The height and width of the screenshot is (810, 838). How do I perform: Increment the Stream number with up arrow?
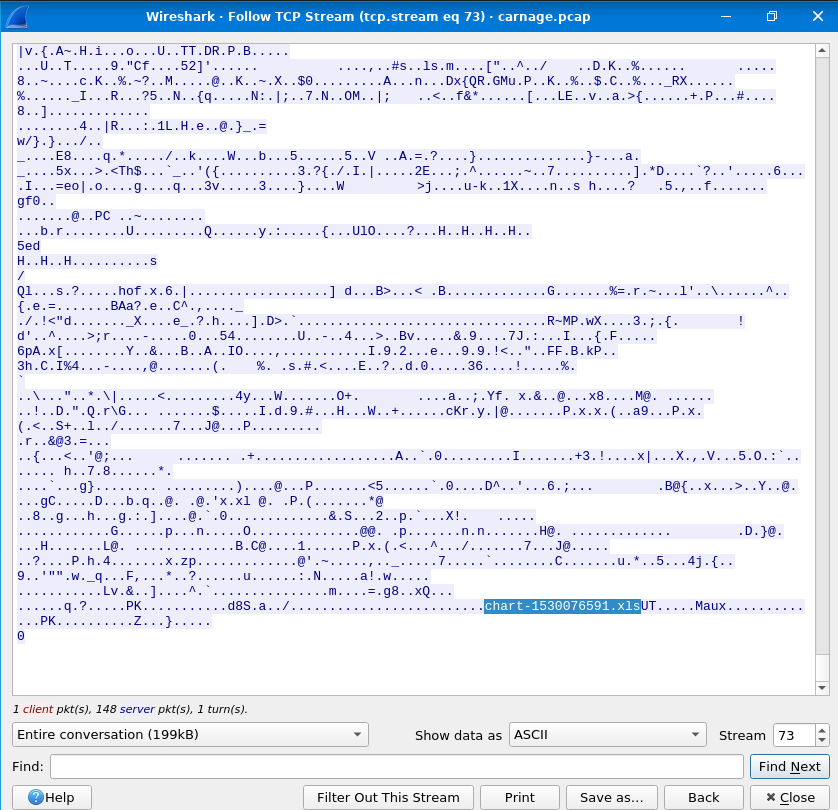tap(822, 730)
